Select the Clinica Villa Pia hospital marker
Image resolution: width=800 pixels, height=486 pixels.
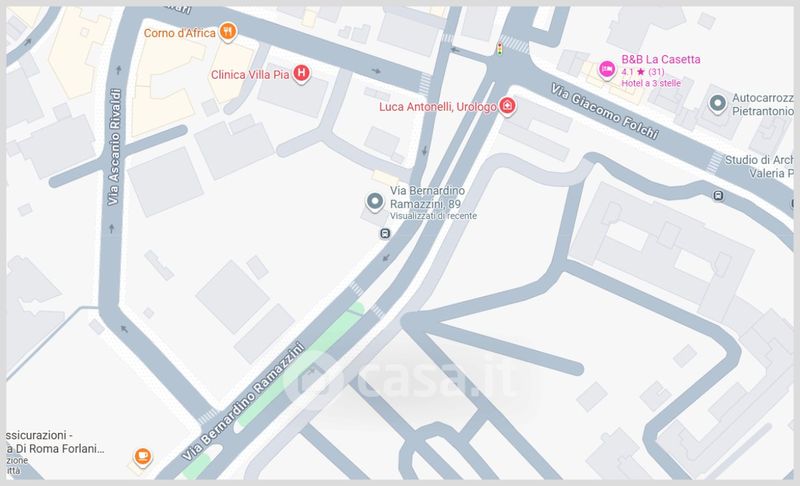[x=302, y=73]
